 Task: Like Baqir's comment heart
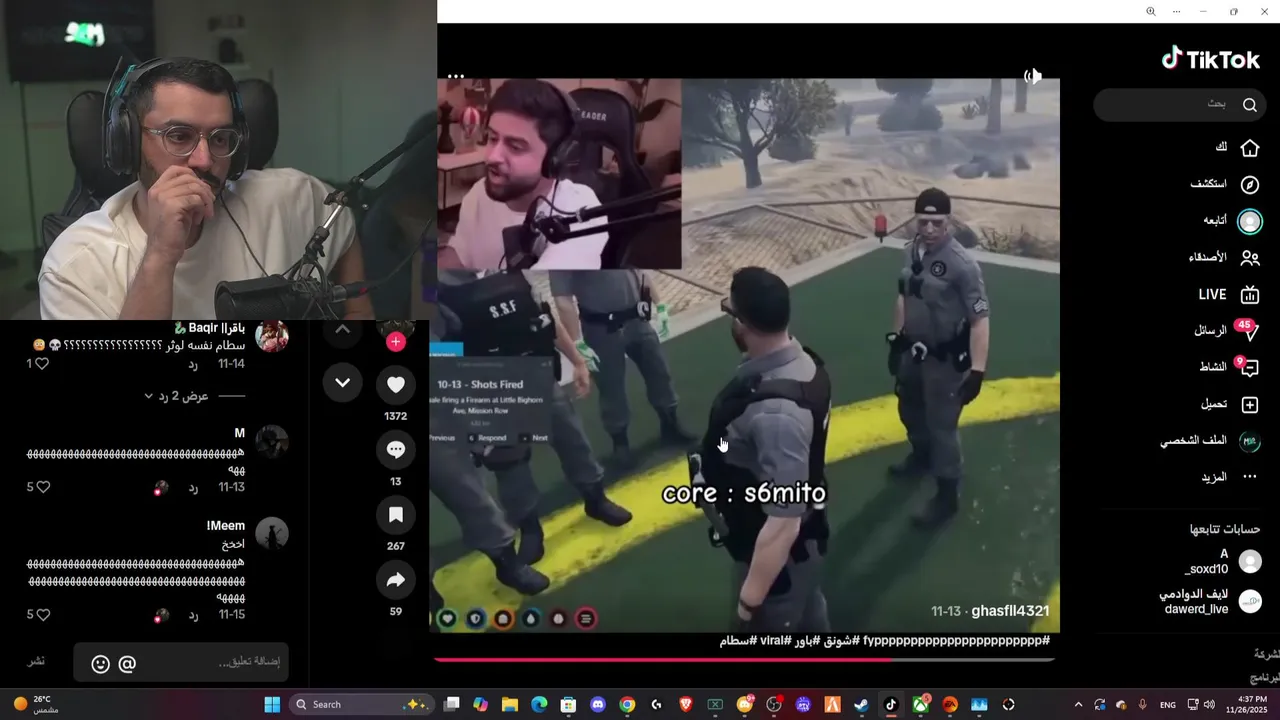point(42,364)
